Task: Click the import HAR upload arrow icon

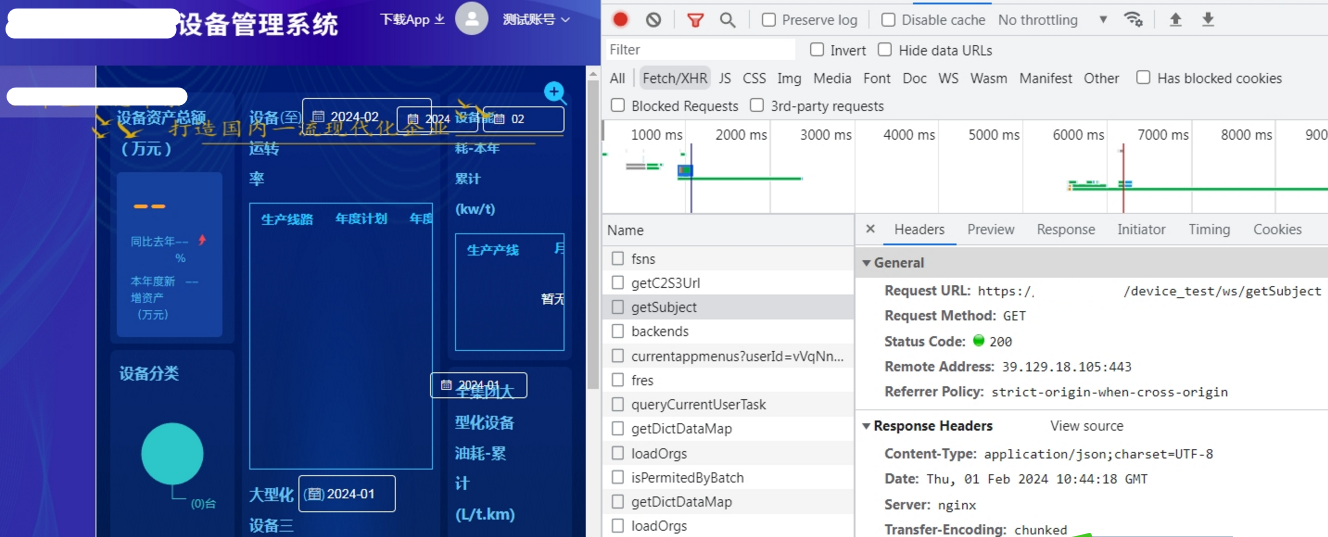Action: click(1175, 20)
